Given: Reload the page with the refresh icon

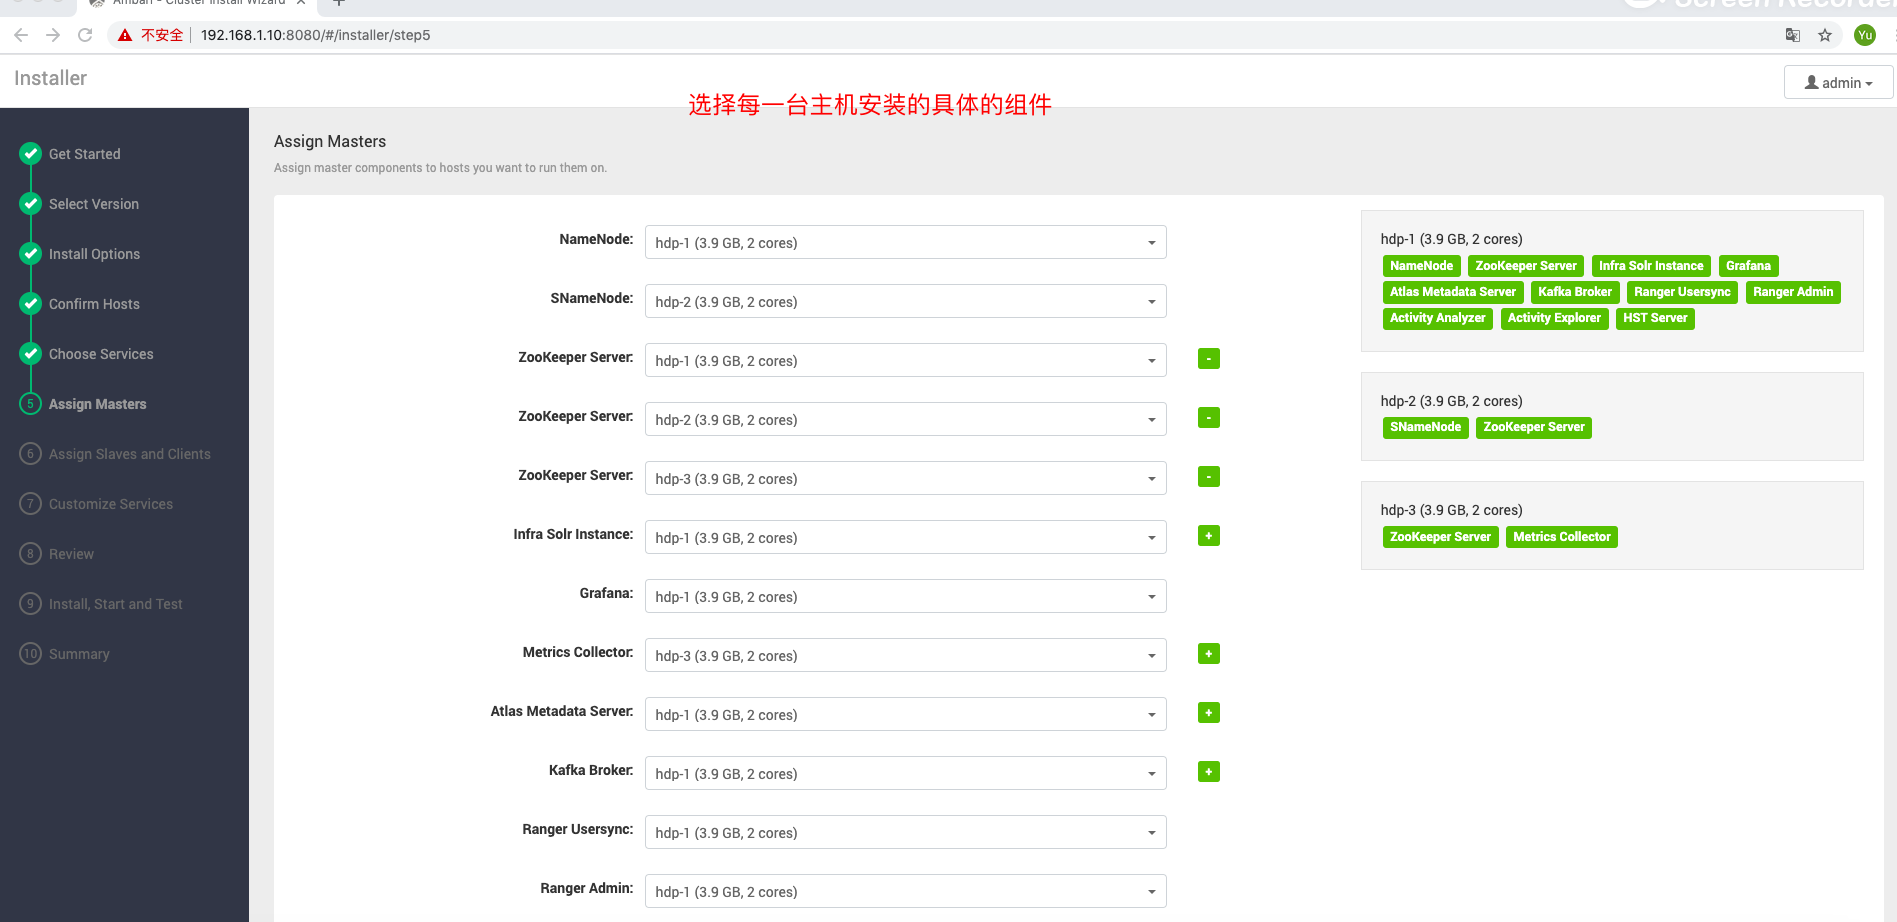Looking at the screenshot, I should click(x=85, y=35).
